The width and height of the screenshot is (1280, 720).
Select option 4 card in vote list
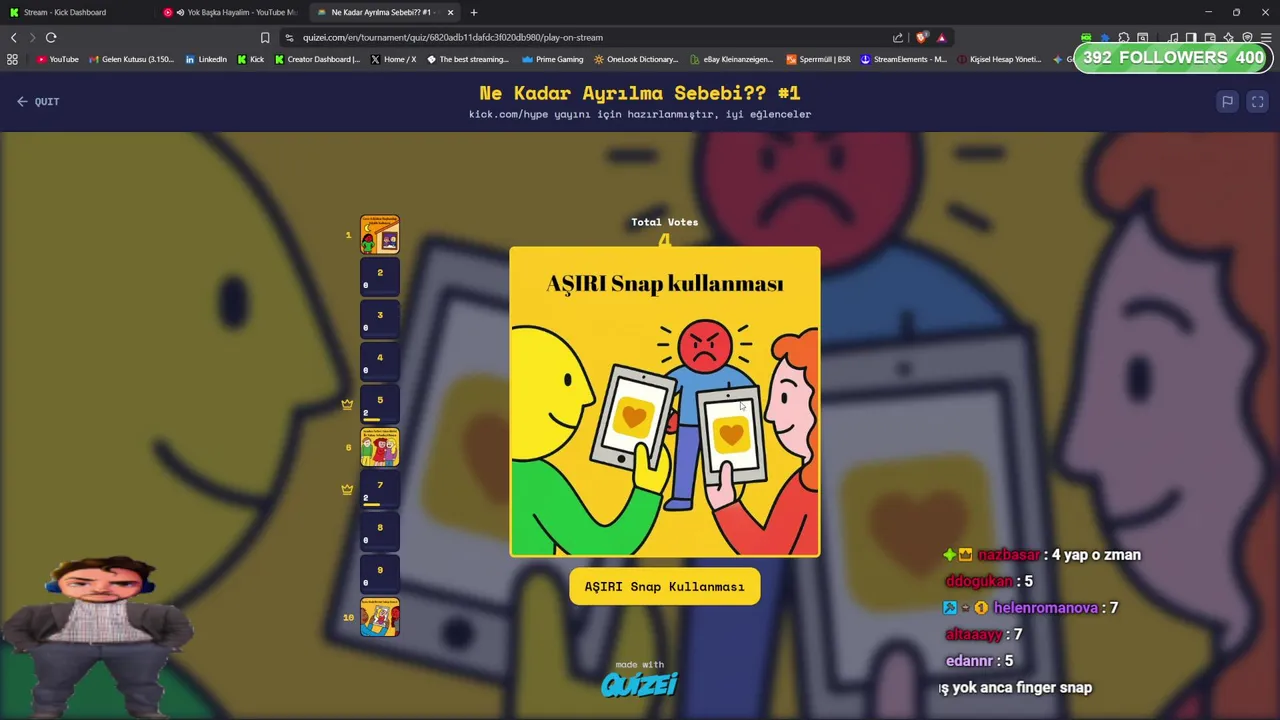tap(380, 362)
